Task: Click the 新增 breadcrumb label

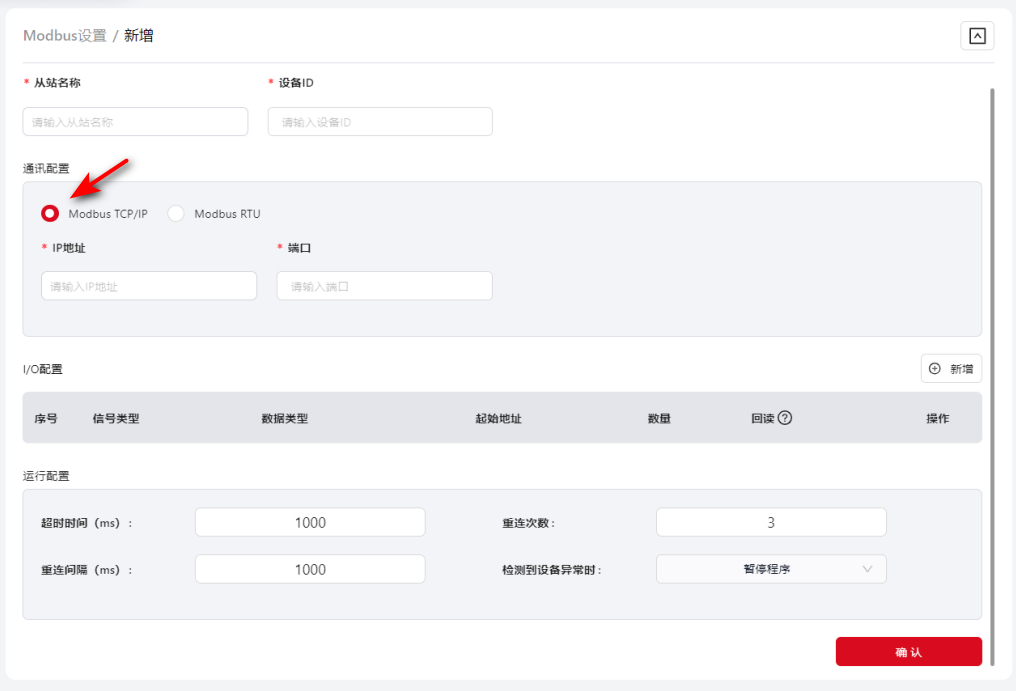Action: point(139,36)
